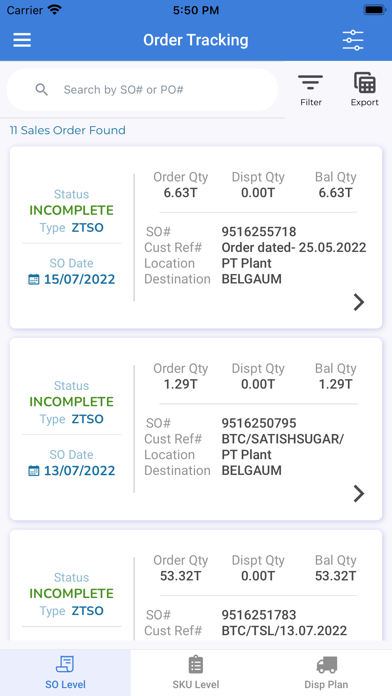
Task: Expand order 9516250795 with its chevron
Action: (x=359, y=494)
